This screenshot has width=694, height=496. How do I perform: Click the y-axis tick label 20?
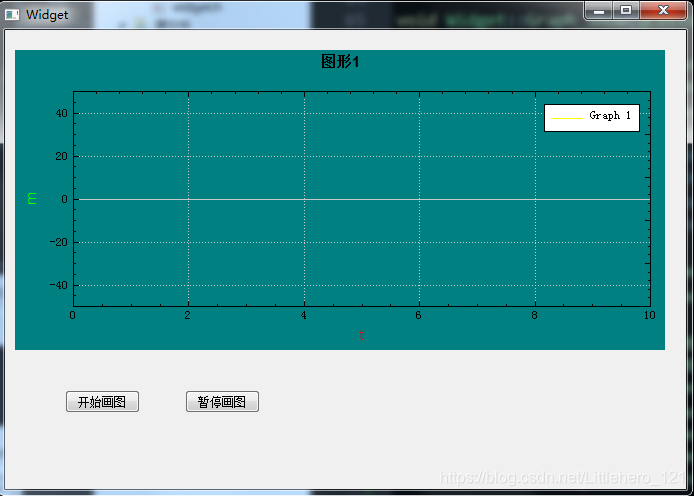pos(62,156)
